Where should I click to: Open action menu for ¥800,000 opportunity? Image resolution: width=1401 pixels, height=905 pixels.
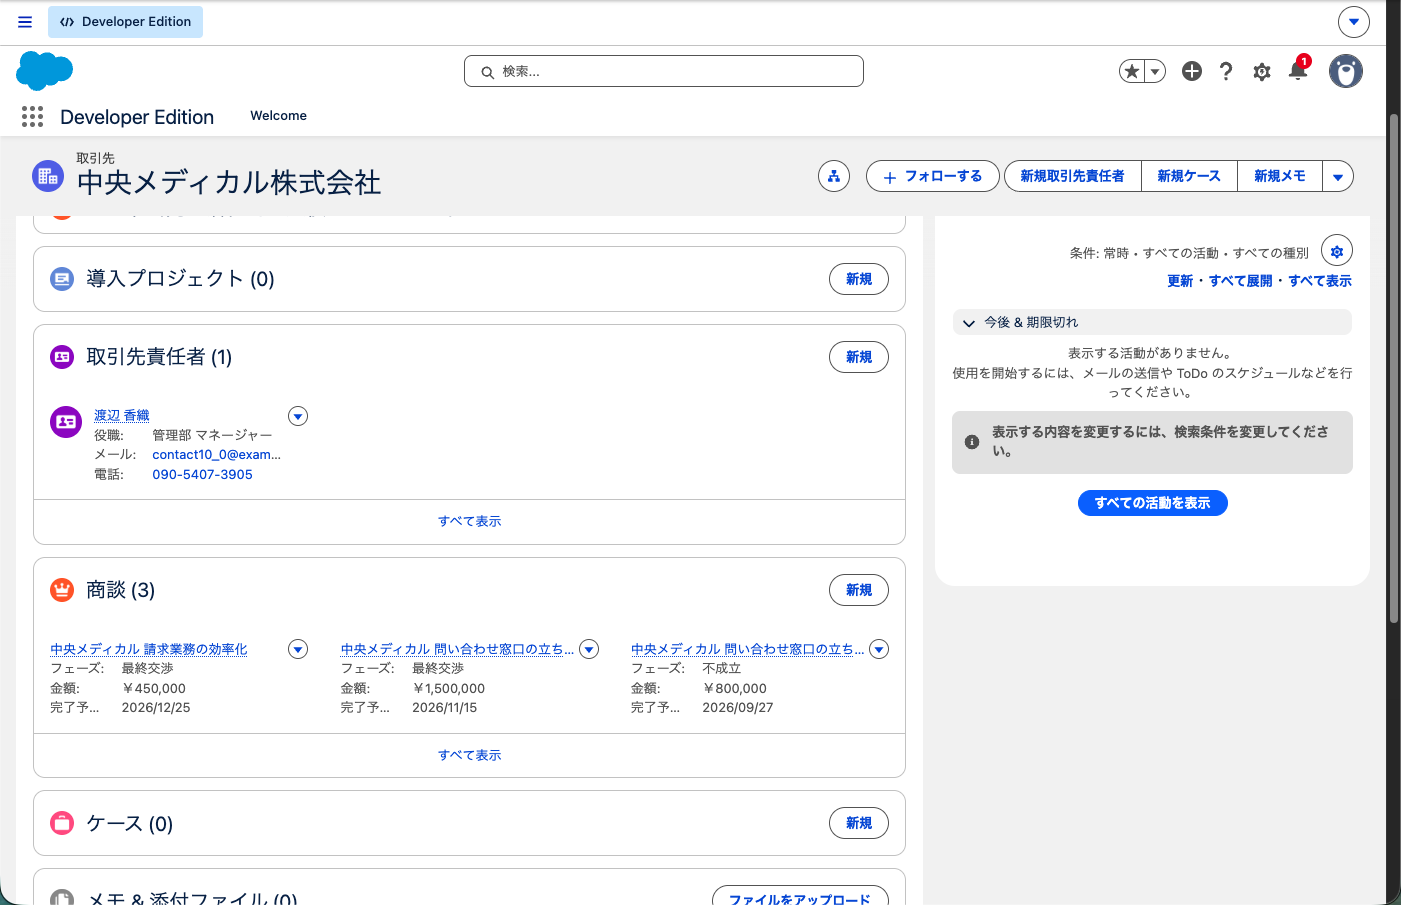pyautogui.click(x=879, y=649)
